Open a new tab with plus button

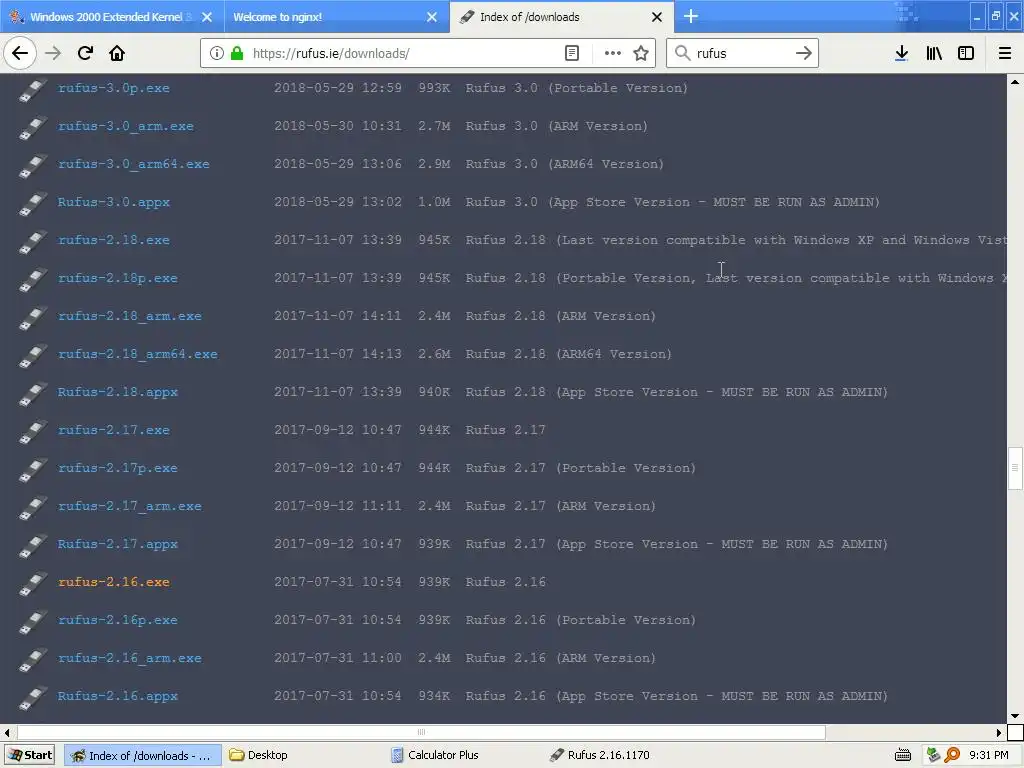click(x=691, y=16)
